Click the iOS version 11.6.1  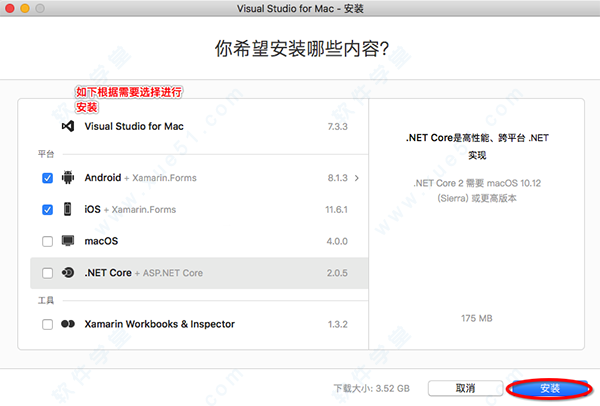click(x=336, y=210)
